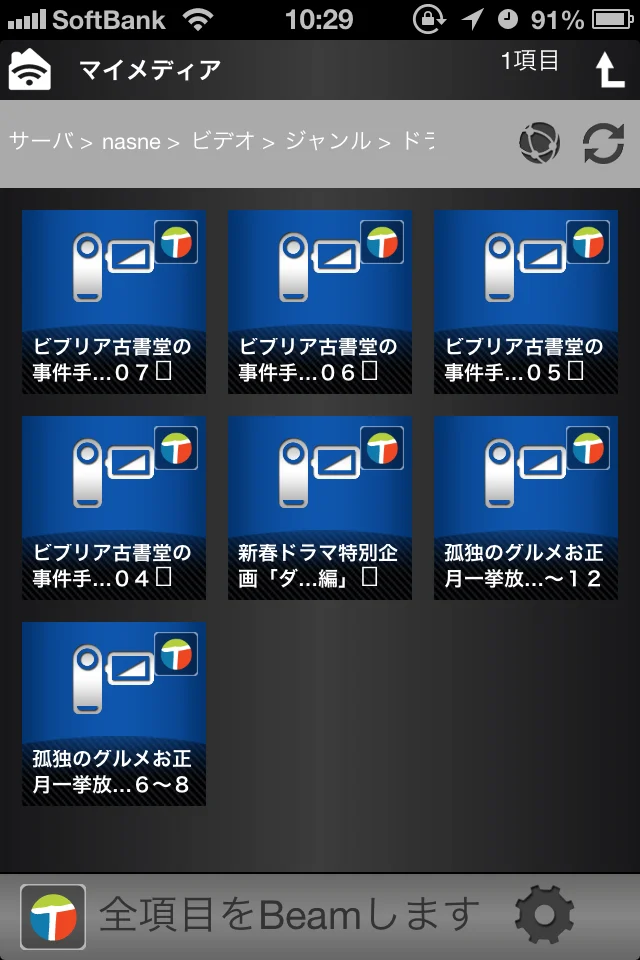Open video ビブリア古書堂の事件手…04

click(x=114, y=508)
